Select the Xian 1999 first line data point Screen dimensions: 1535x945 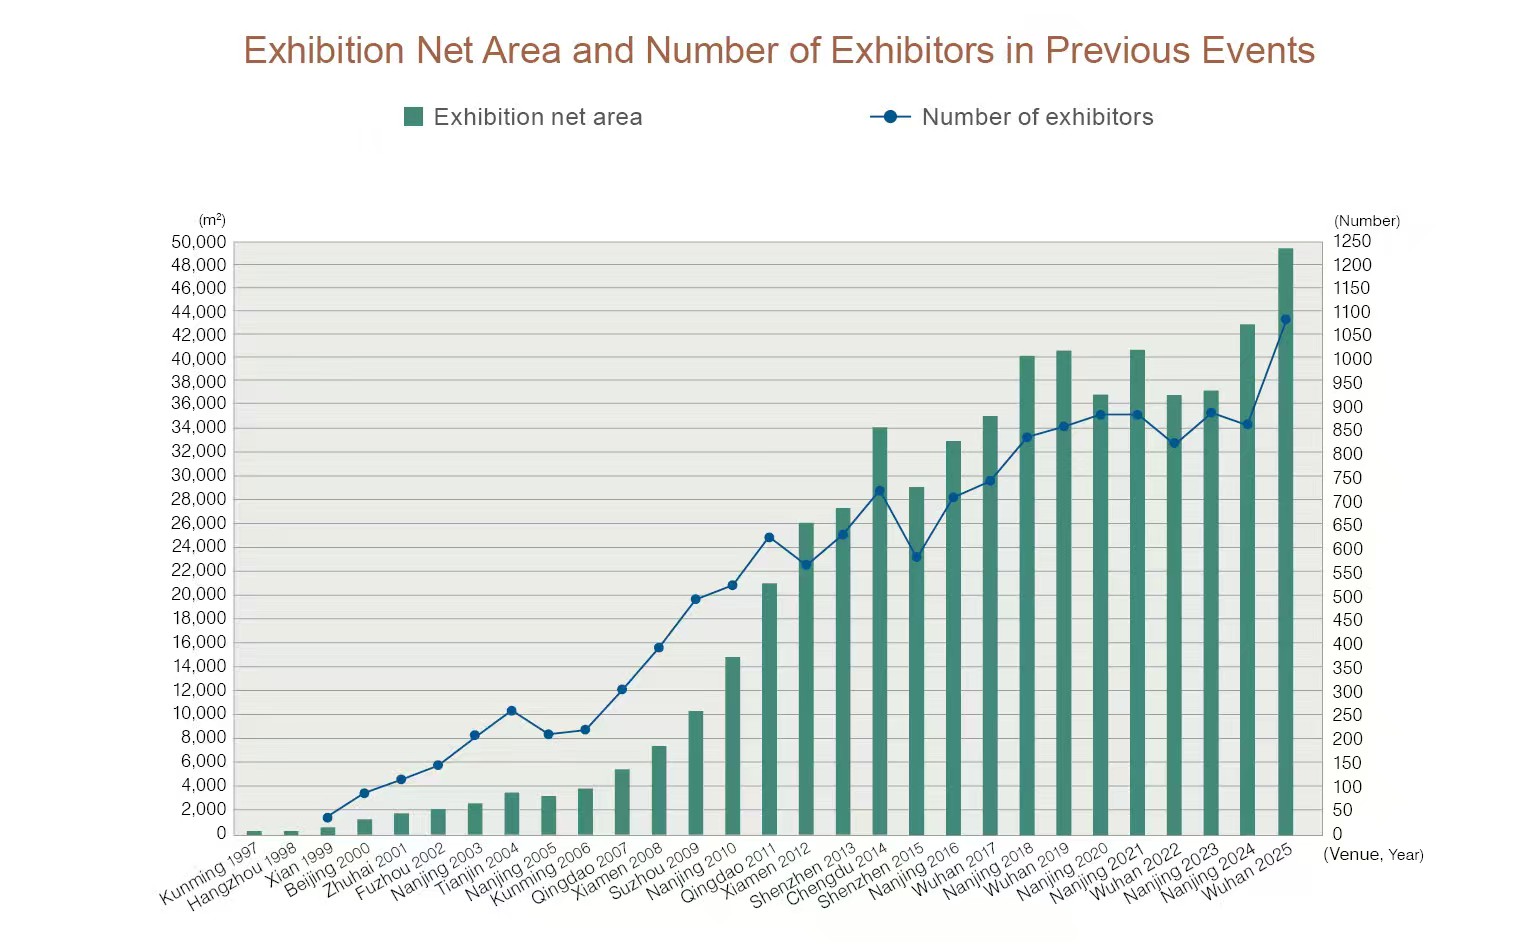328,817
